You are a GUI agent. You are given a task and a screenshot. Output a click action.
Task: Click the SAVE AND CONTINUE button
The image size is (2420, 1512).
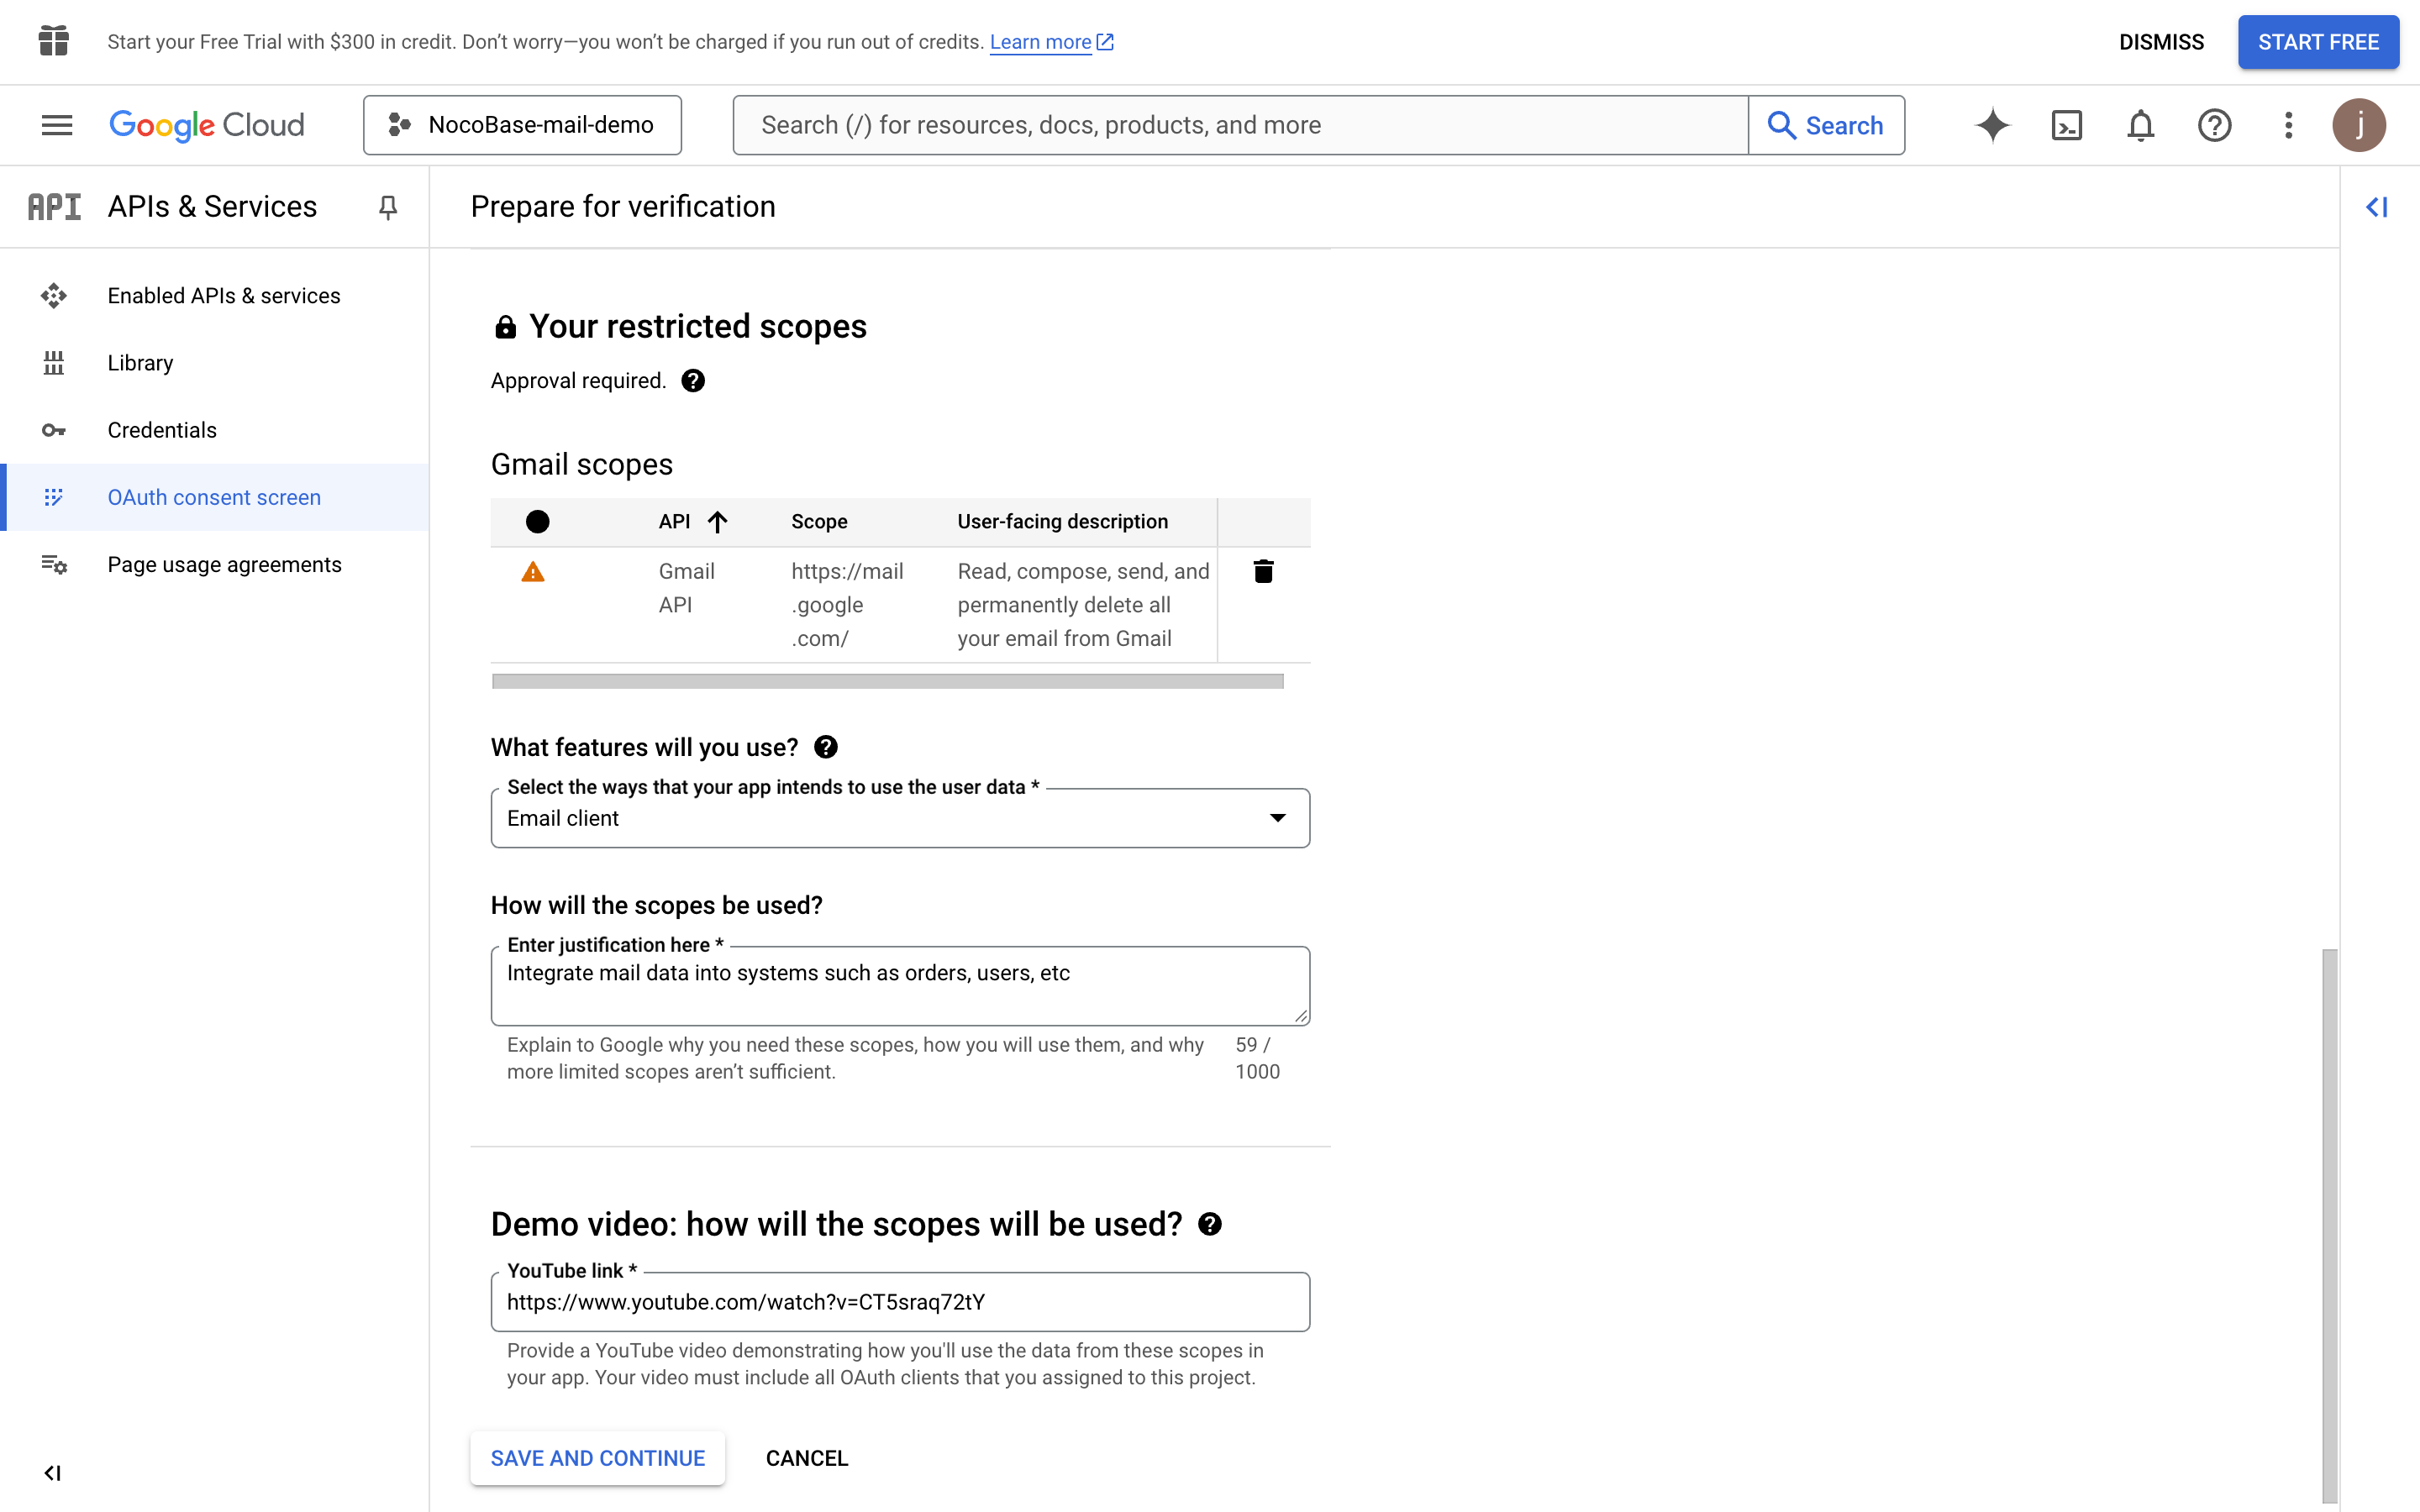[x=598, y=1458]
